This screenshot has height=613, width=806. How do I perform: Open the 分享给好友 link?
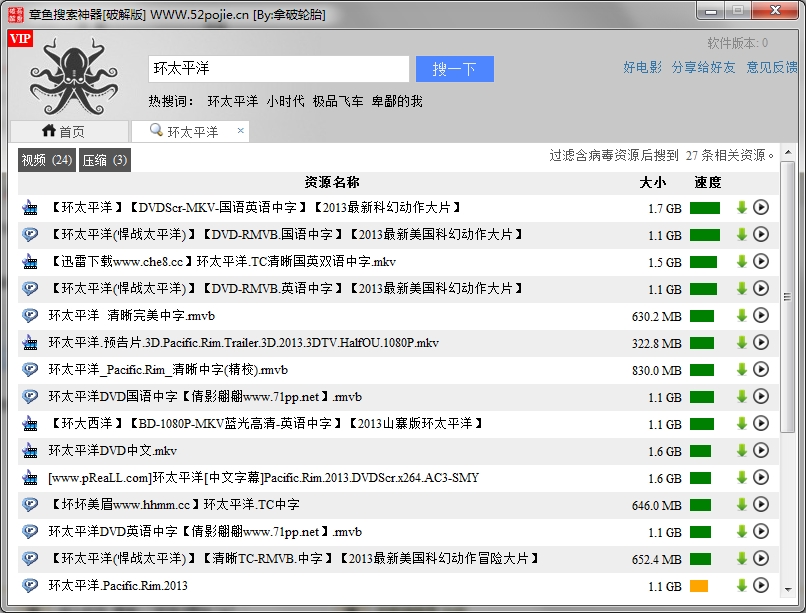(703, 67)
